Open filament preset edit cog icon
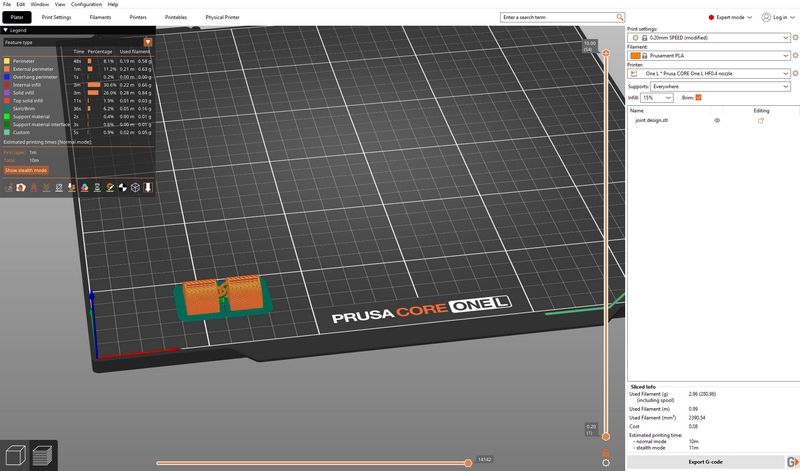This screenshot has width=800, height=471. [x=795, y=56]
